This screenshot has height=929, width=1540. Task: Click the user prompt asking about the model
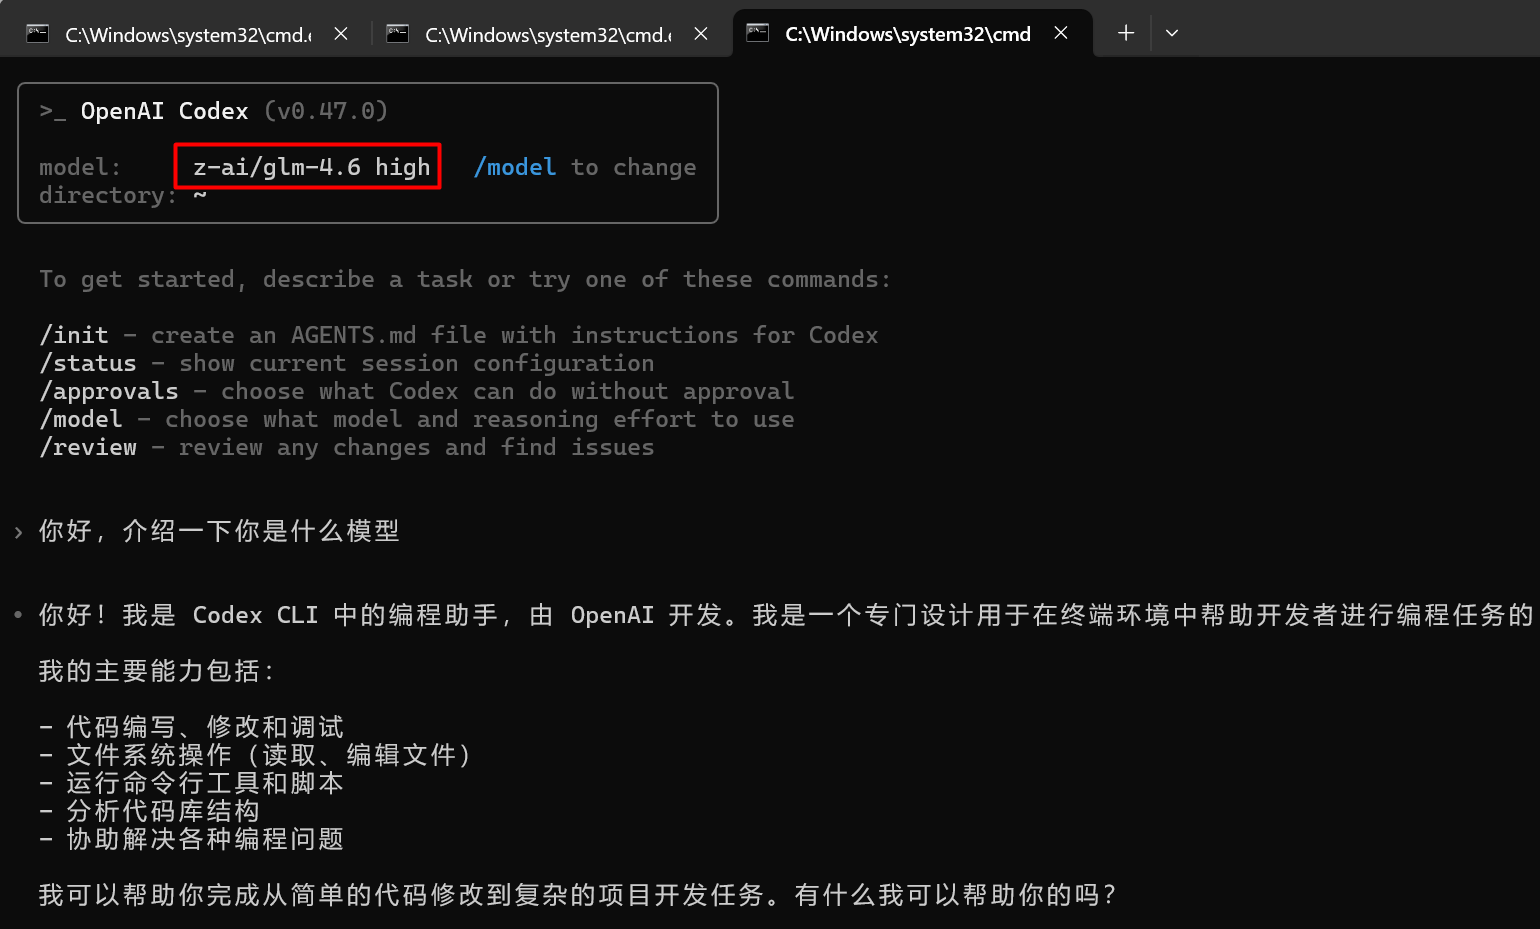218,531
